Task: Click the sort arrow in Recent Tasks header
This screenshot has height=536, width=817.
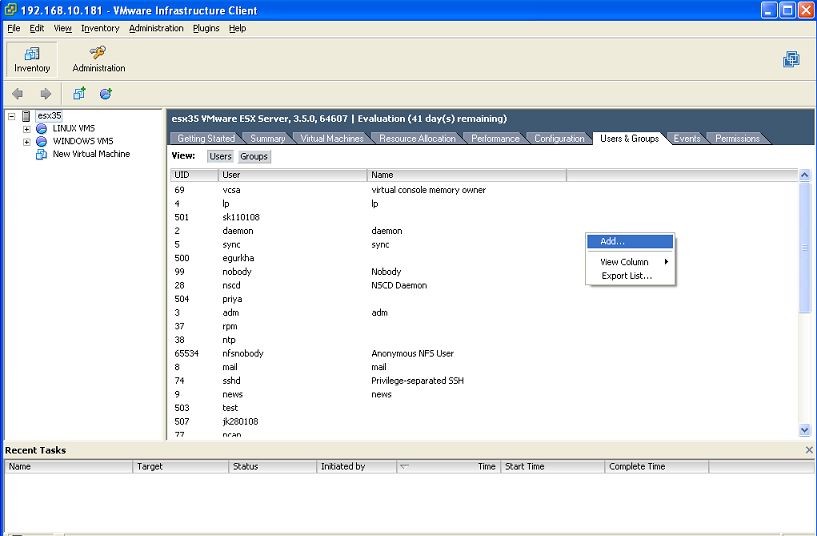Action: point(404,467)
